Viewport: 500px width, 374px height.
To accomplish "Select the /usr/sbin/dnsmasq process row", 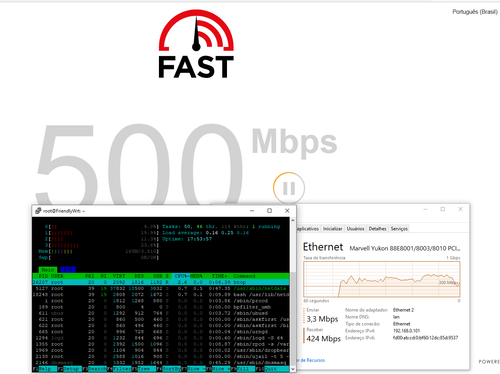I will click(x=161, y=363).
